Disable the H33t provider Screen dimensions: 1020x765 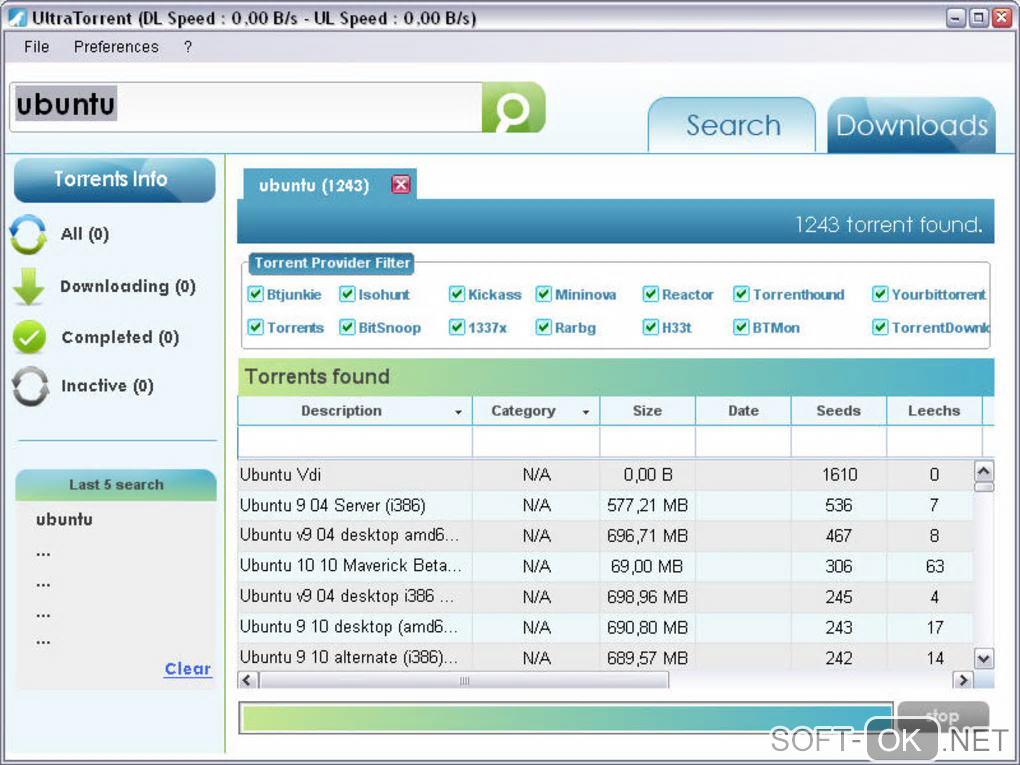point(651,327)
